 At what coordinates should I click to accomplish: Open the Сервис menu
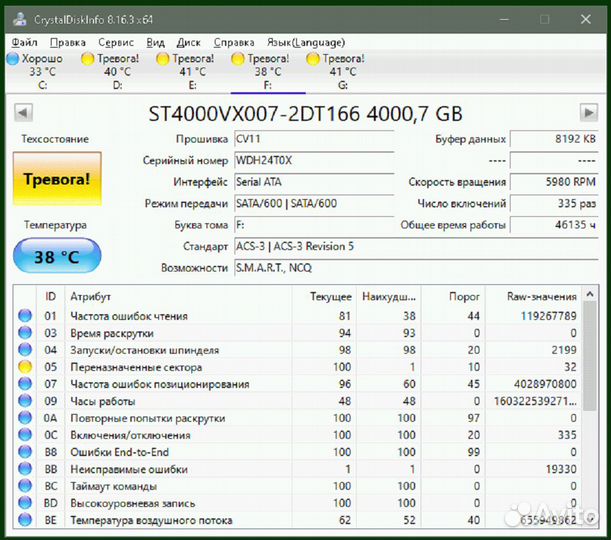[116, 42]
